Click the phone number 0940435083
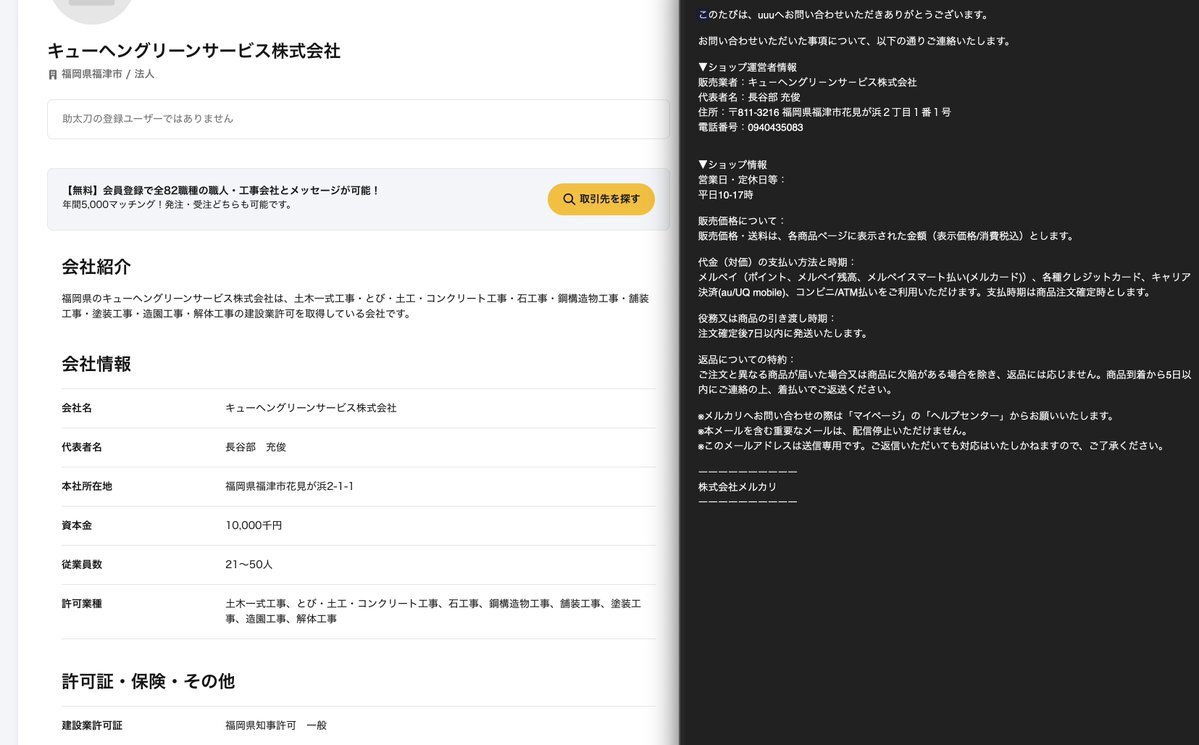Image resolution: width=1199 pixels, height=745 pixels. click(x=775, y=127)
